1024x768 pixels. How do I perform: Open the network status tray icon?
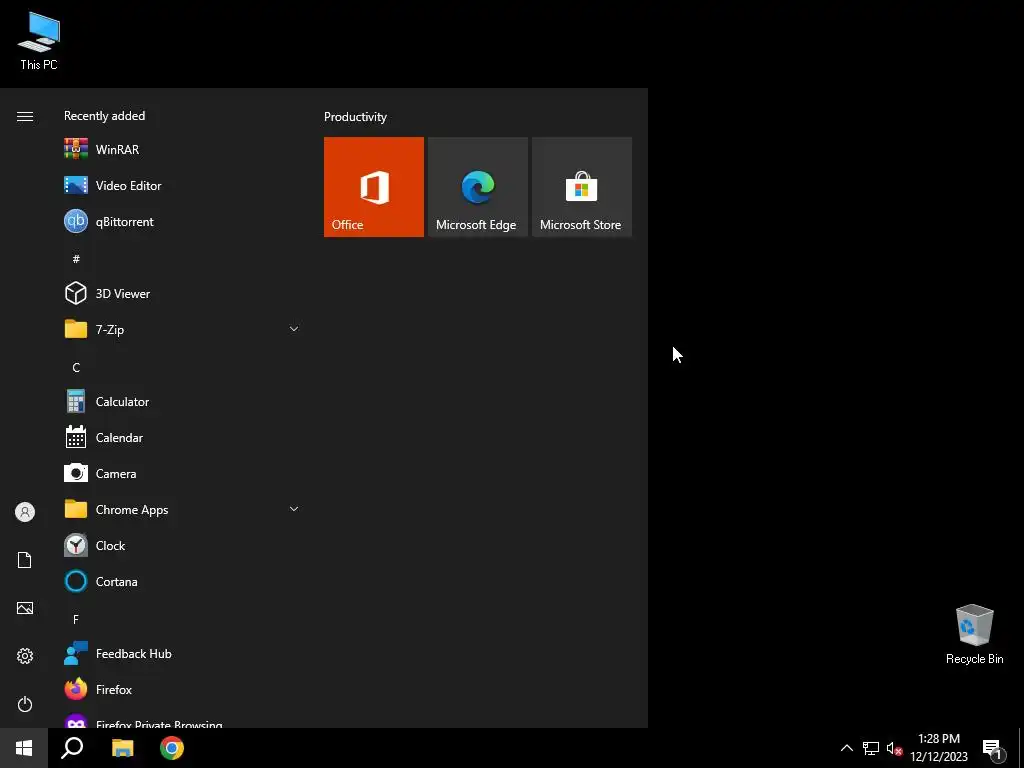click(871, 748)
